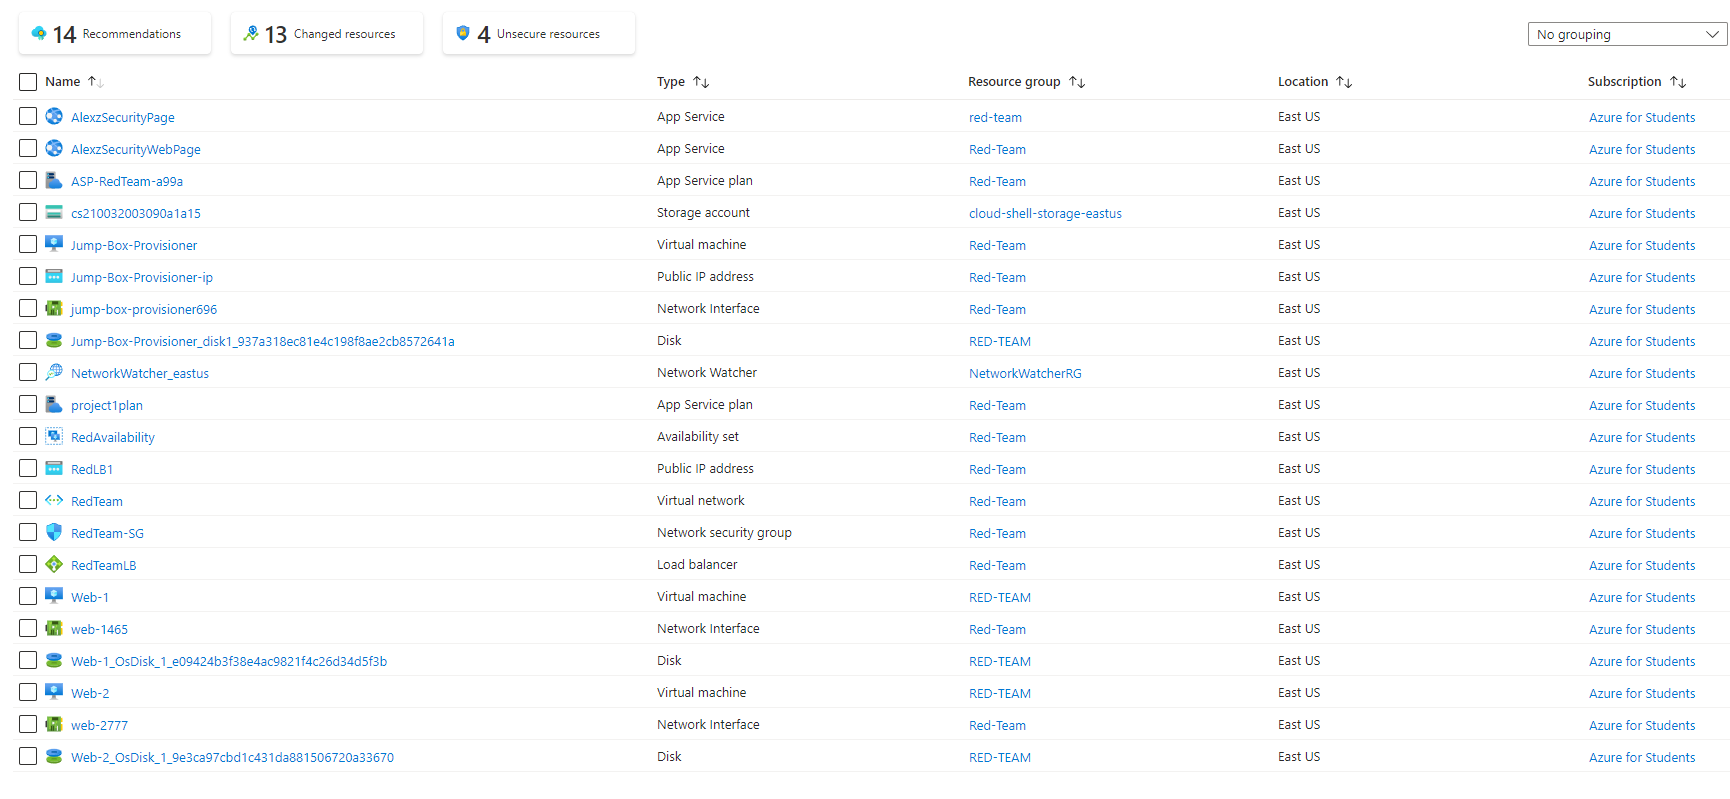Click the storage account icon for cs210032003090a1a15
The image size is (1730, 799).
coord(54,212)
